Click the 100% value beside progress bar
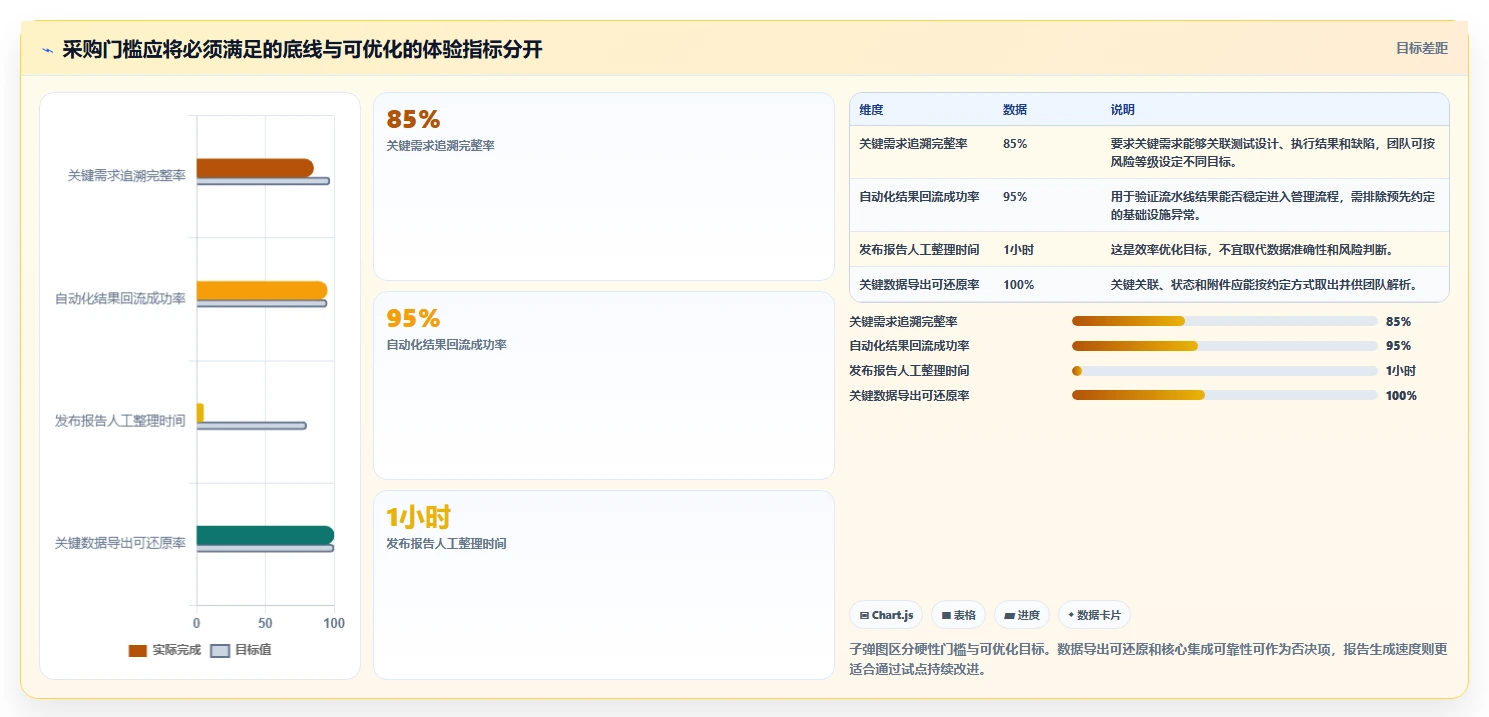The width and height of the screenshot is (1489, 717). (1401, 395)
